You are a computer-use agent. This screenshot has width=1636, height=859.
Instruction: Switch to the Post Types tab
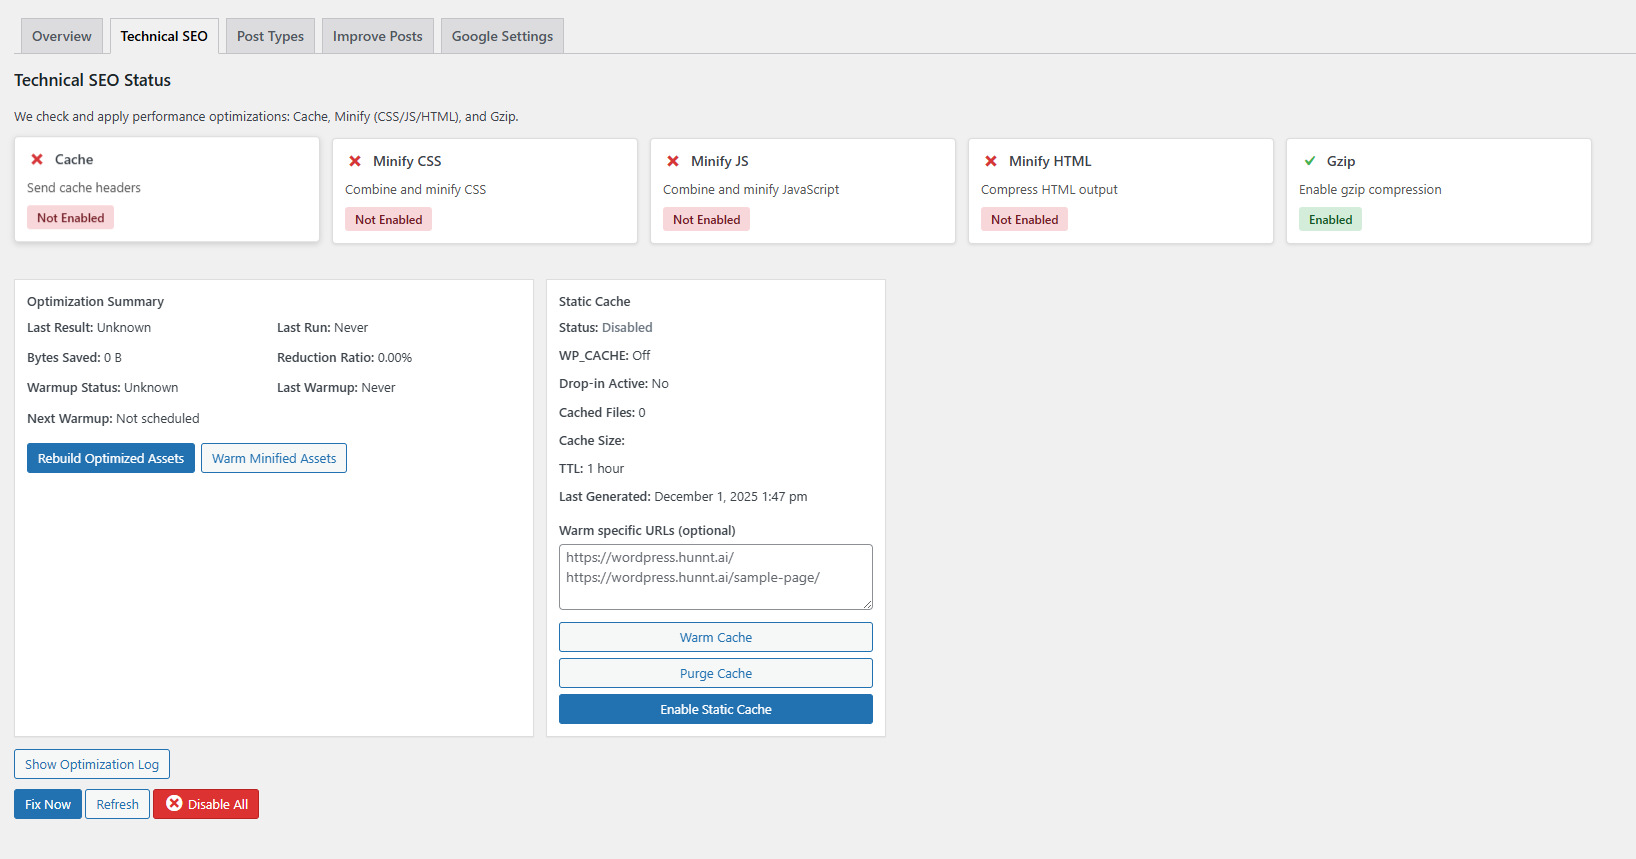click(270, 36)
